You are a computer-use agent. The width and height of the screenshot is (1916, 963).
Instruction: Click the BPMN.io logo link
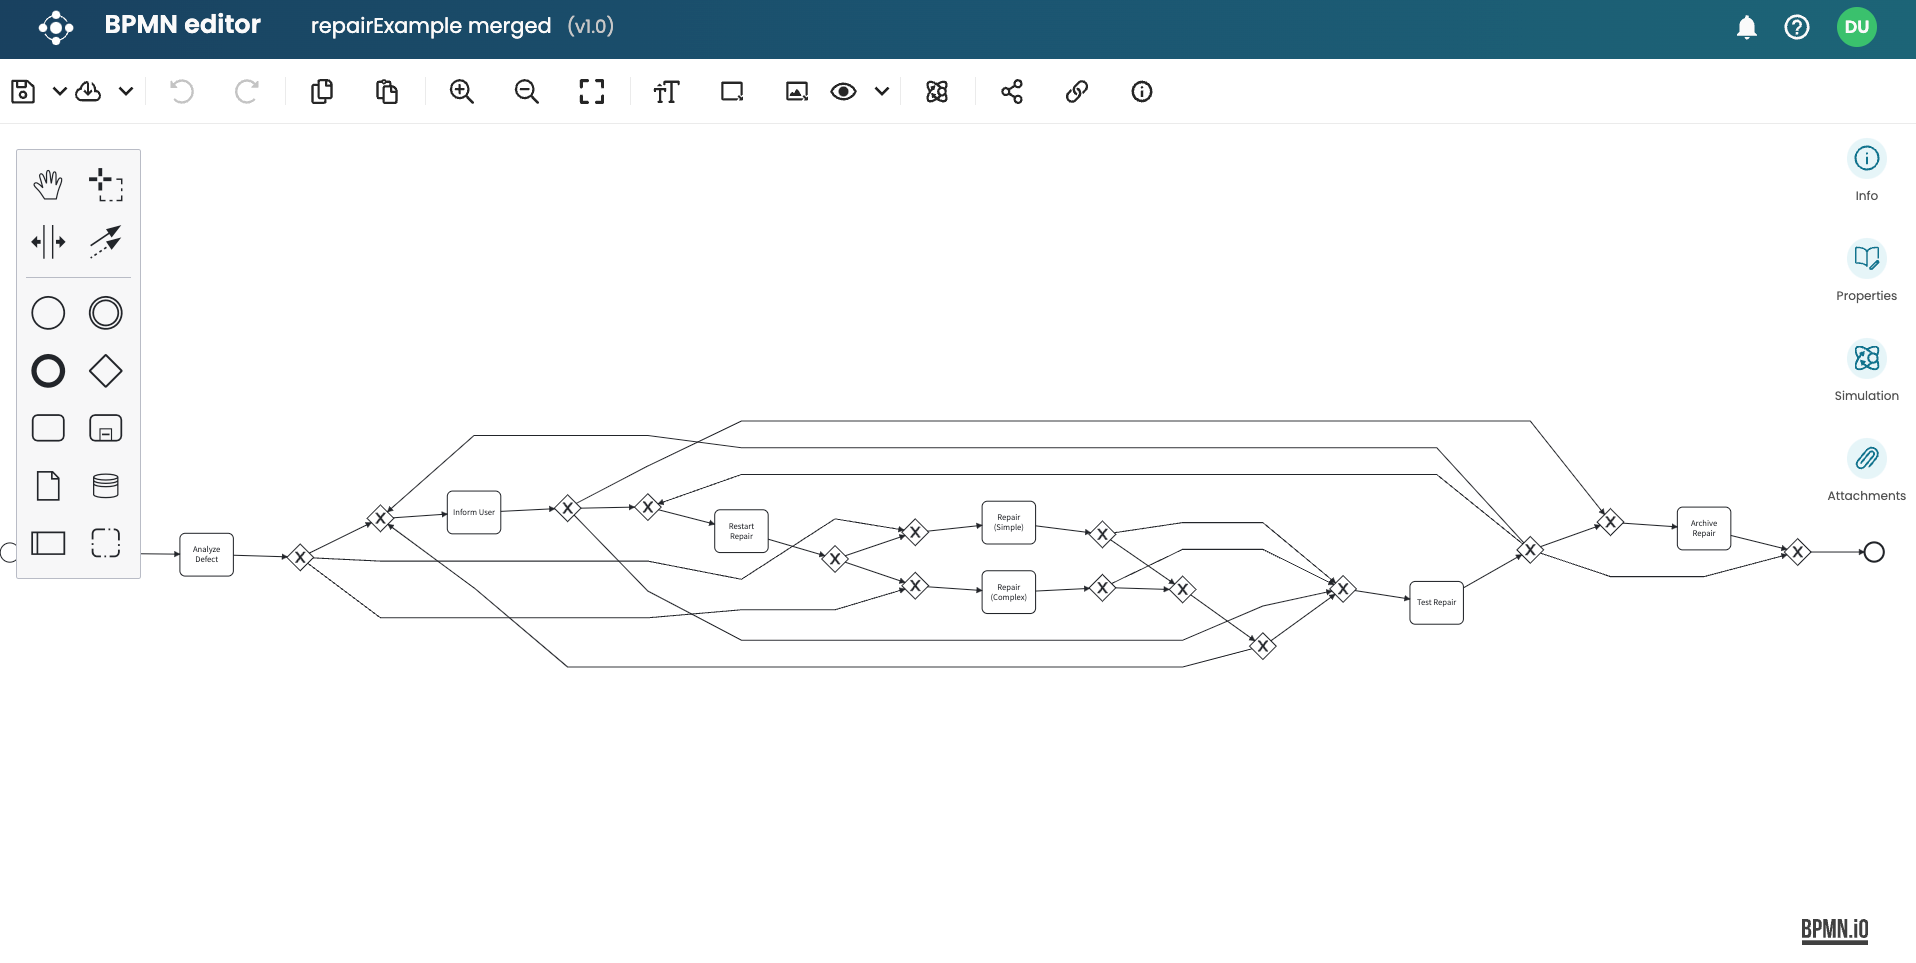tap(1834, 930)
